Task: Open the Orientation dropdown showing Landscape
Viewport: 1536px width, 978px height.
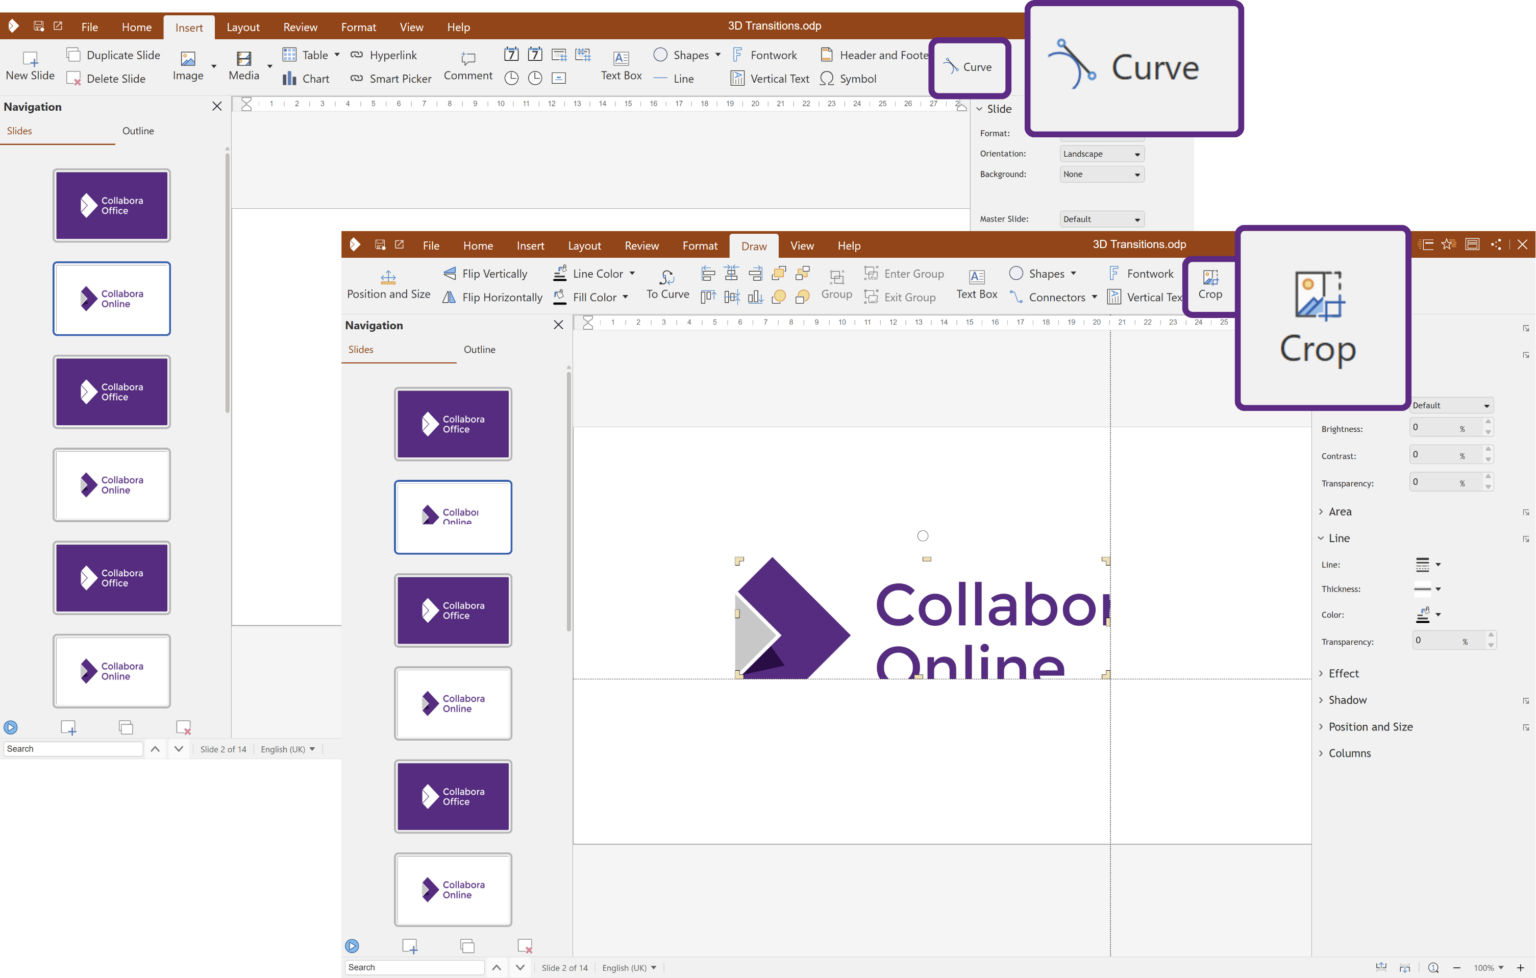Action: [1101, 154]
